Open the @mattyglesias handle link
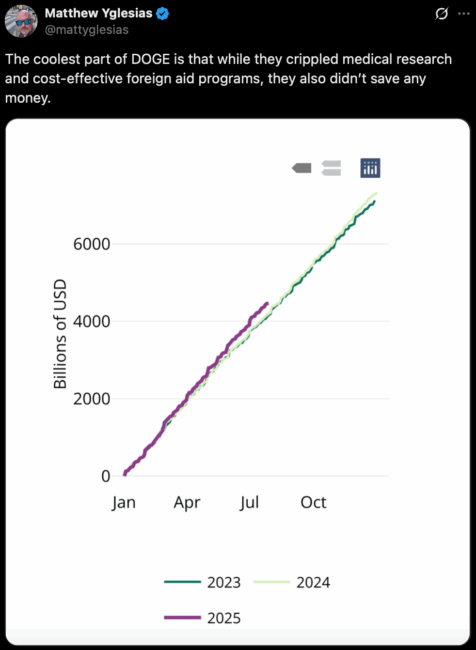 point(87,30)
